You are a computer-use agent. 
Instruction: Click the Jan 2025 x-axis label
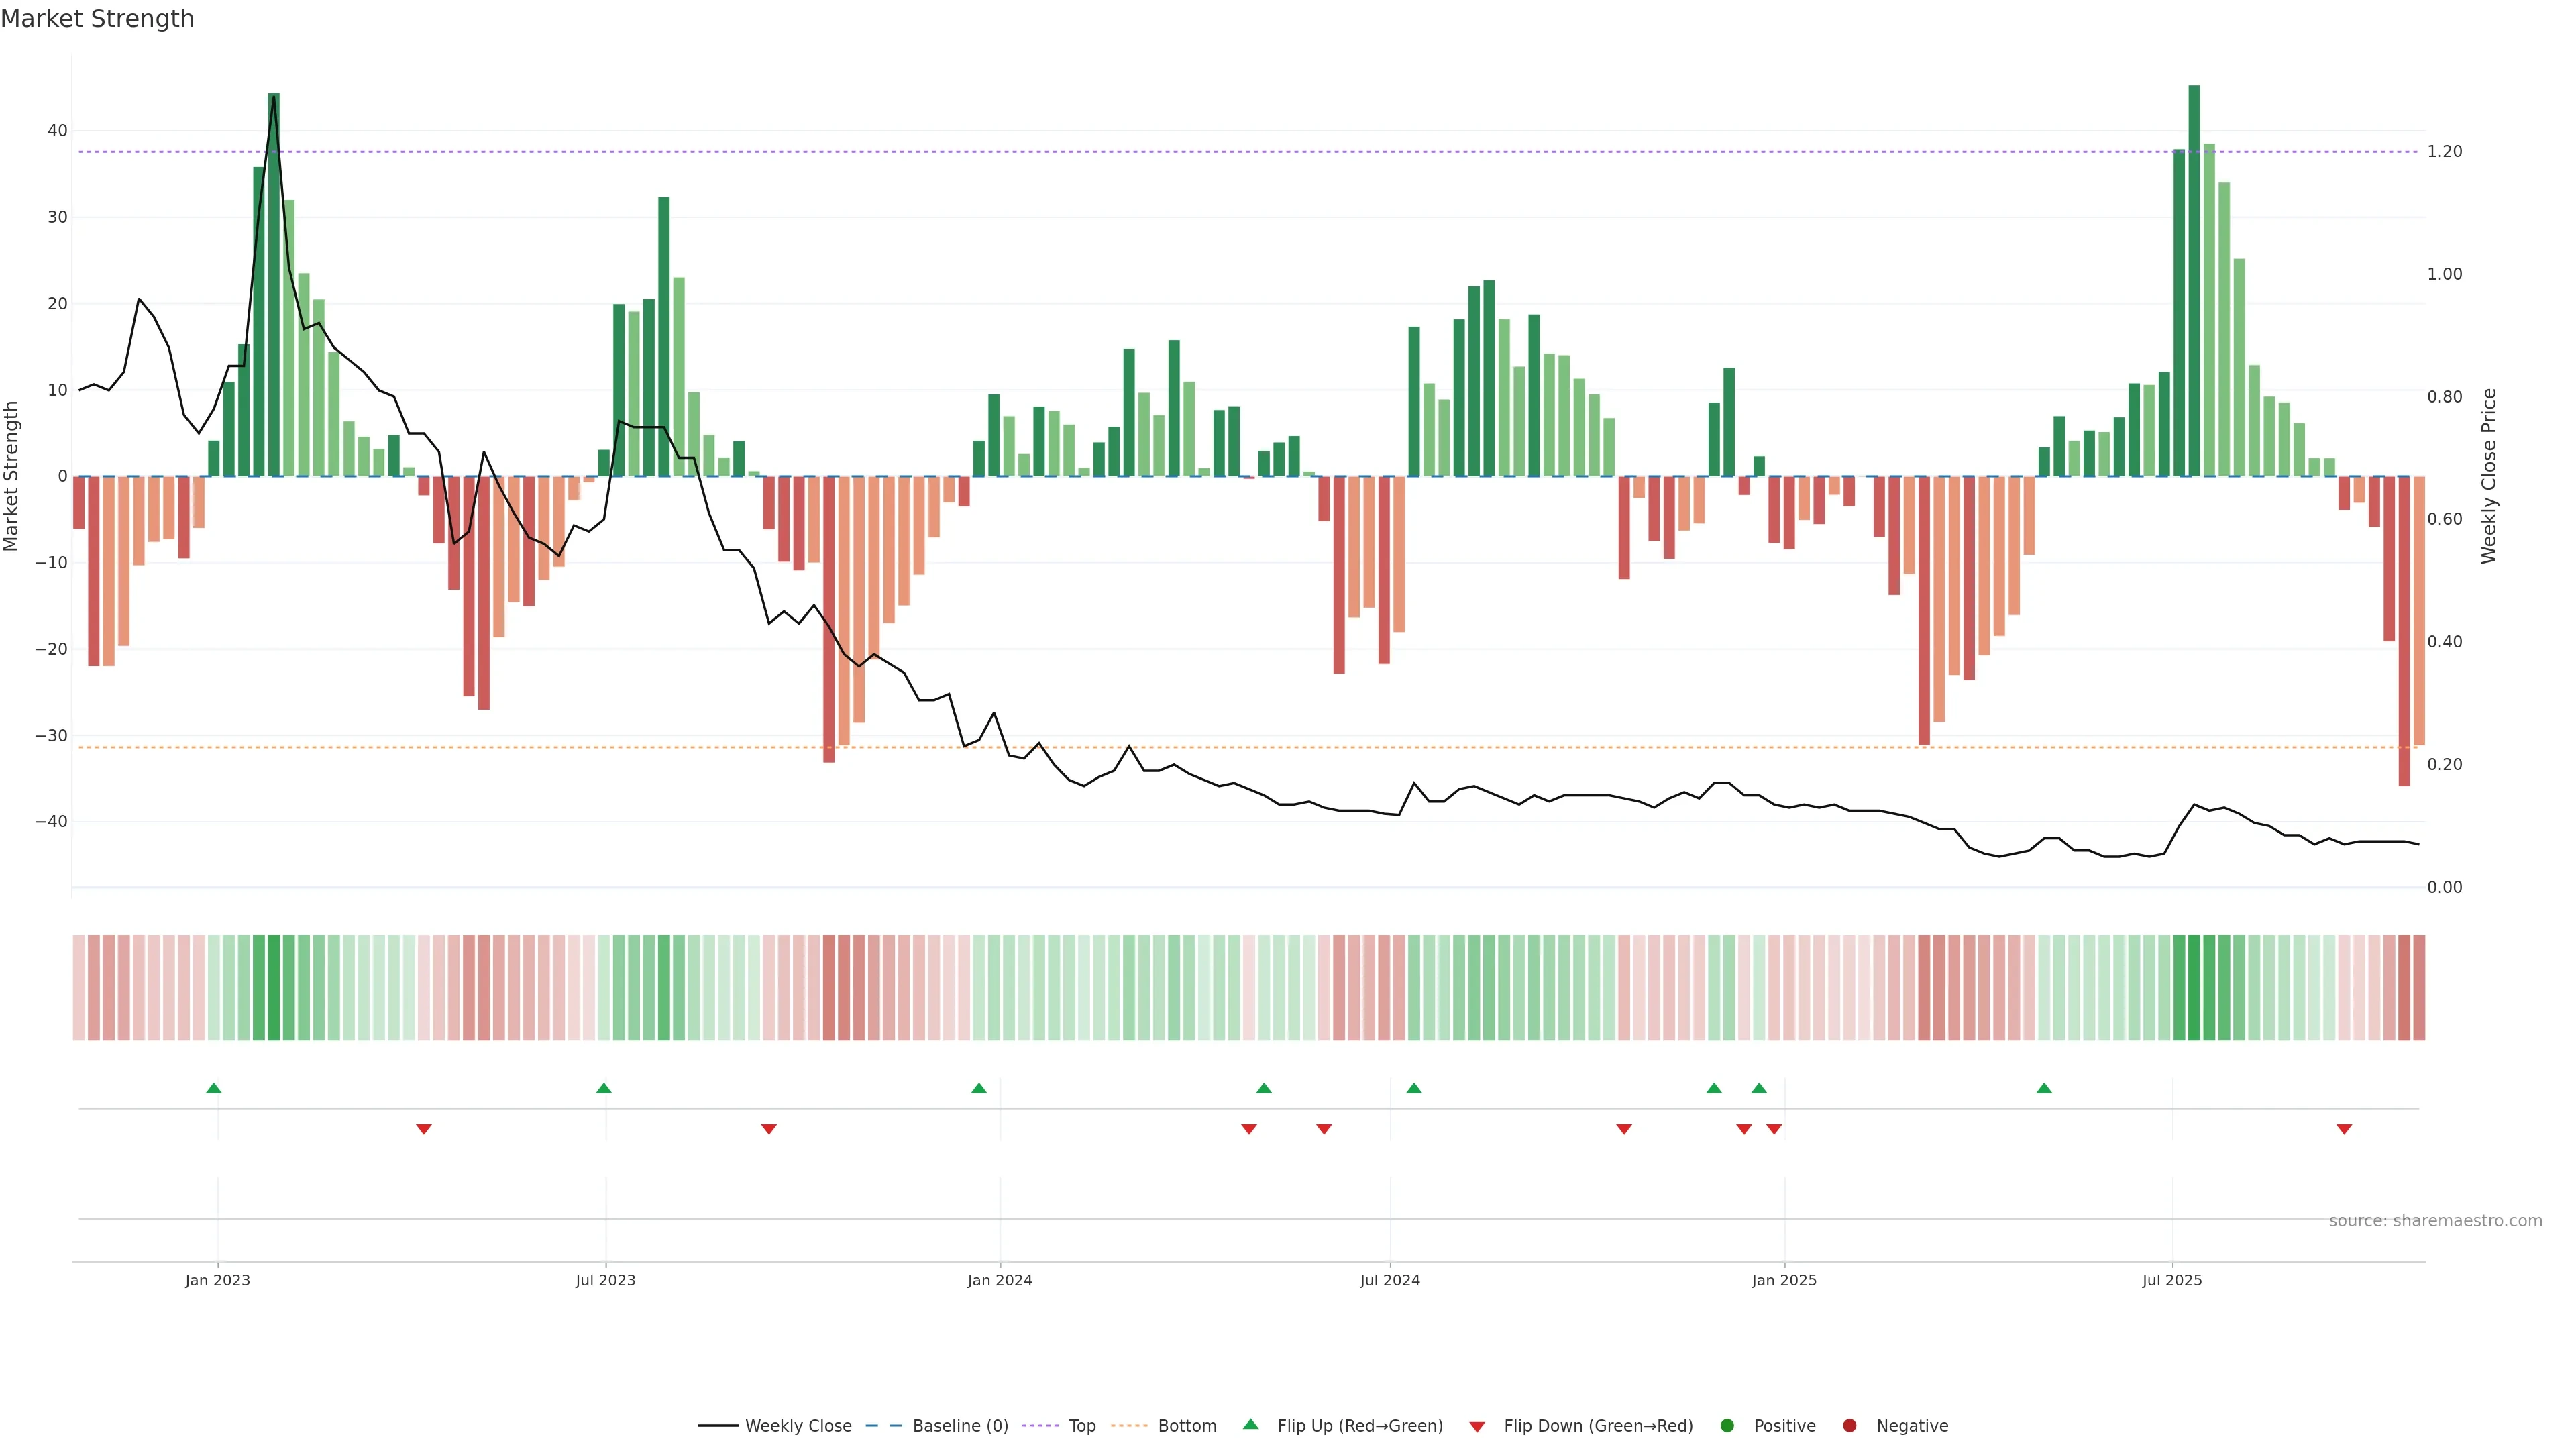(x=1784, y=1280)
